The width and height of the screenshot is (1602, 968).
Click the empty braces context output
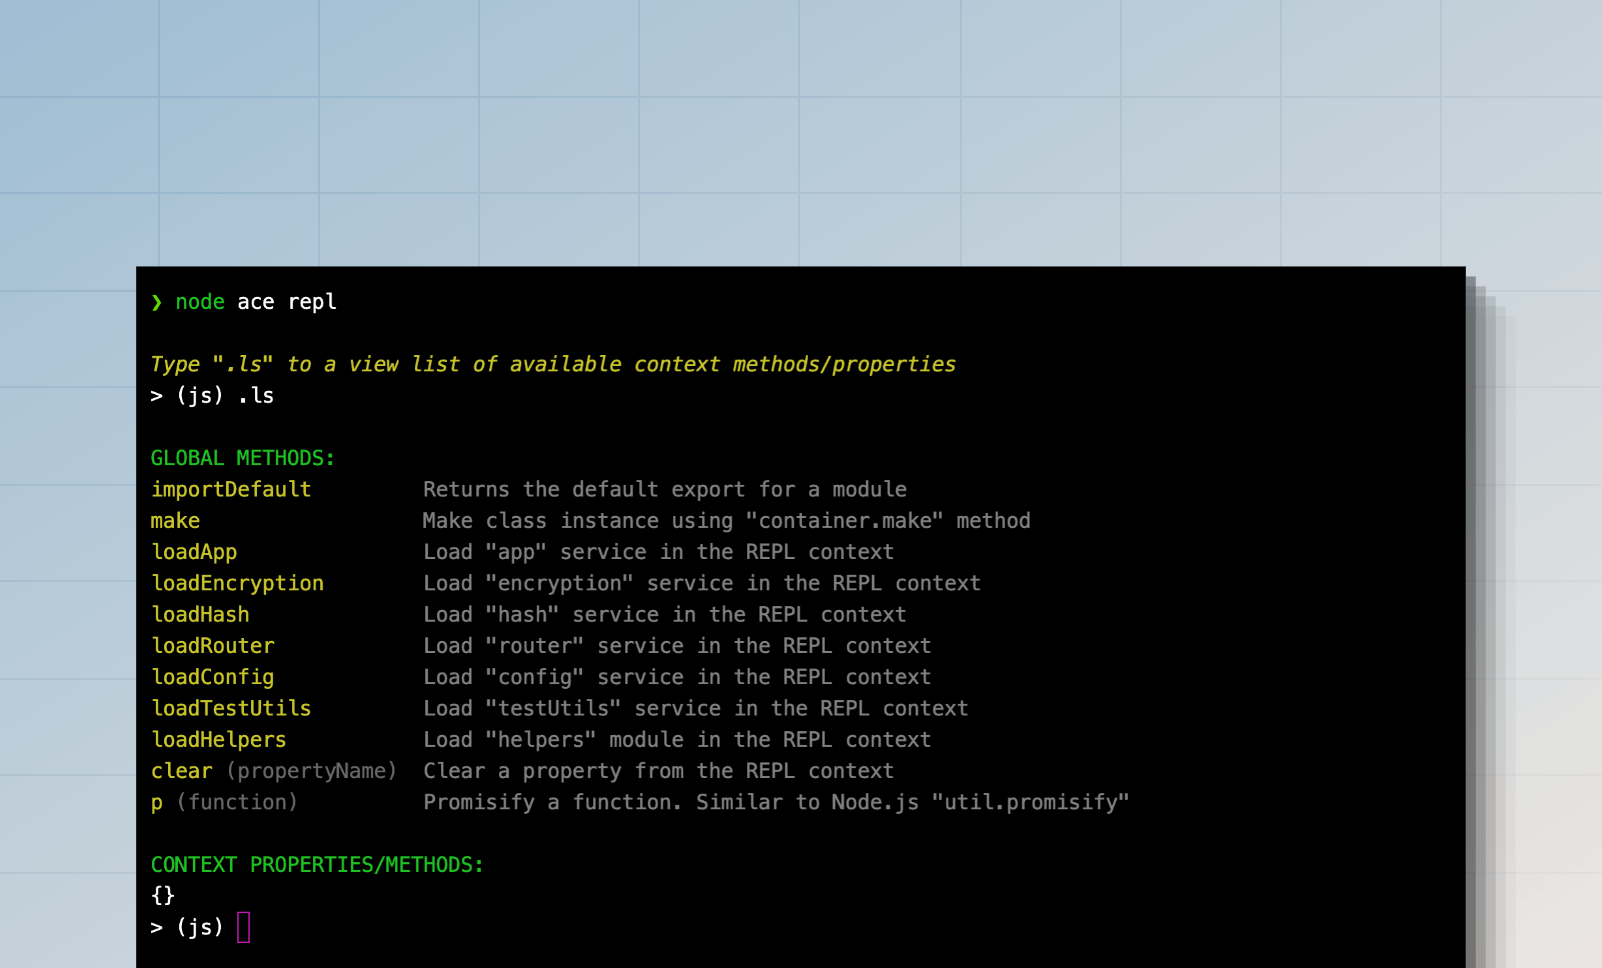point(163,896)
